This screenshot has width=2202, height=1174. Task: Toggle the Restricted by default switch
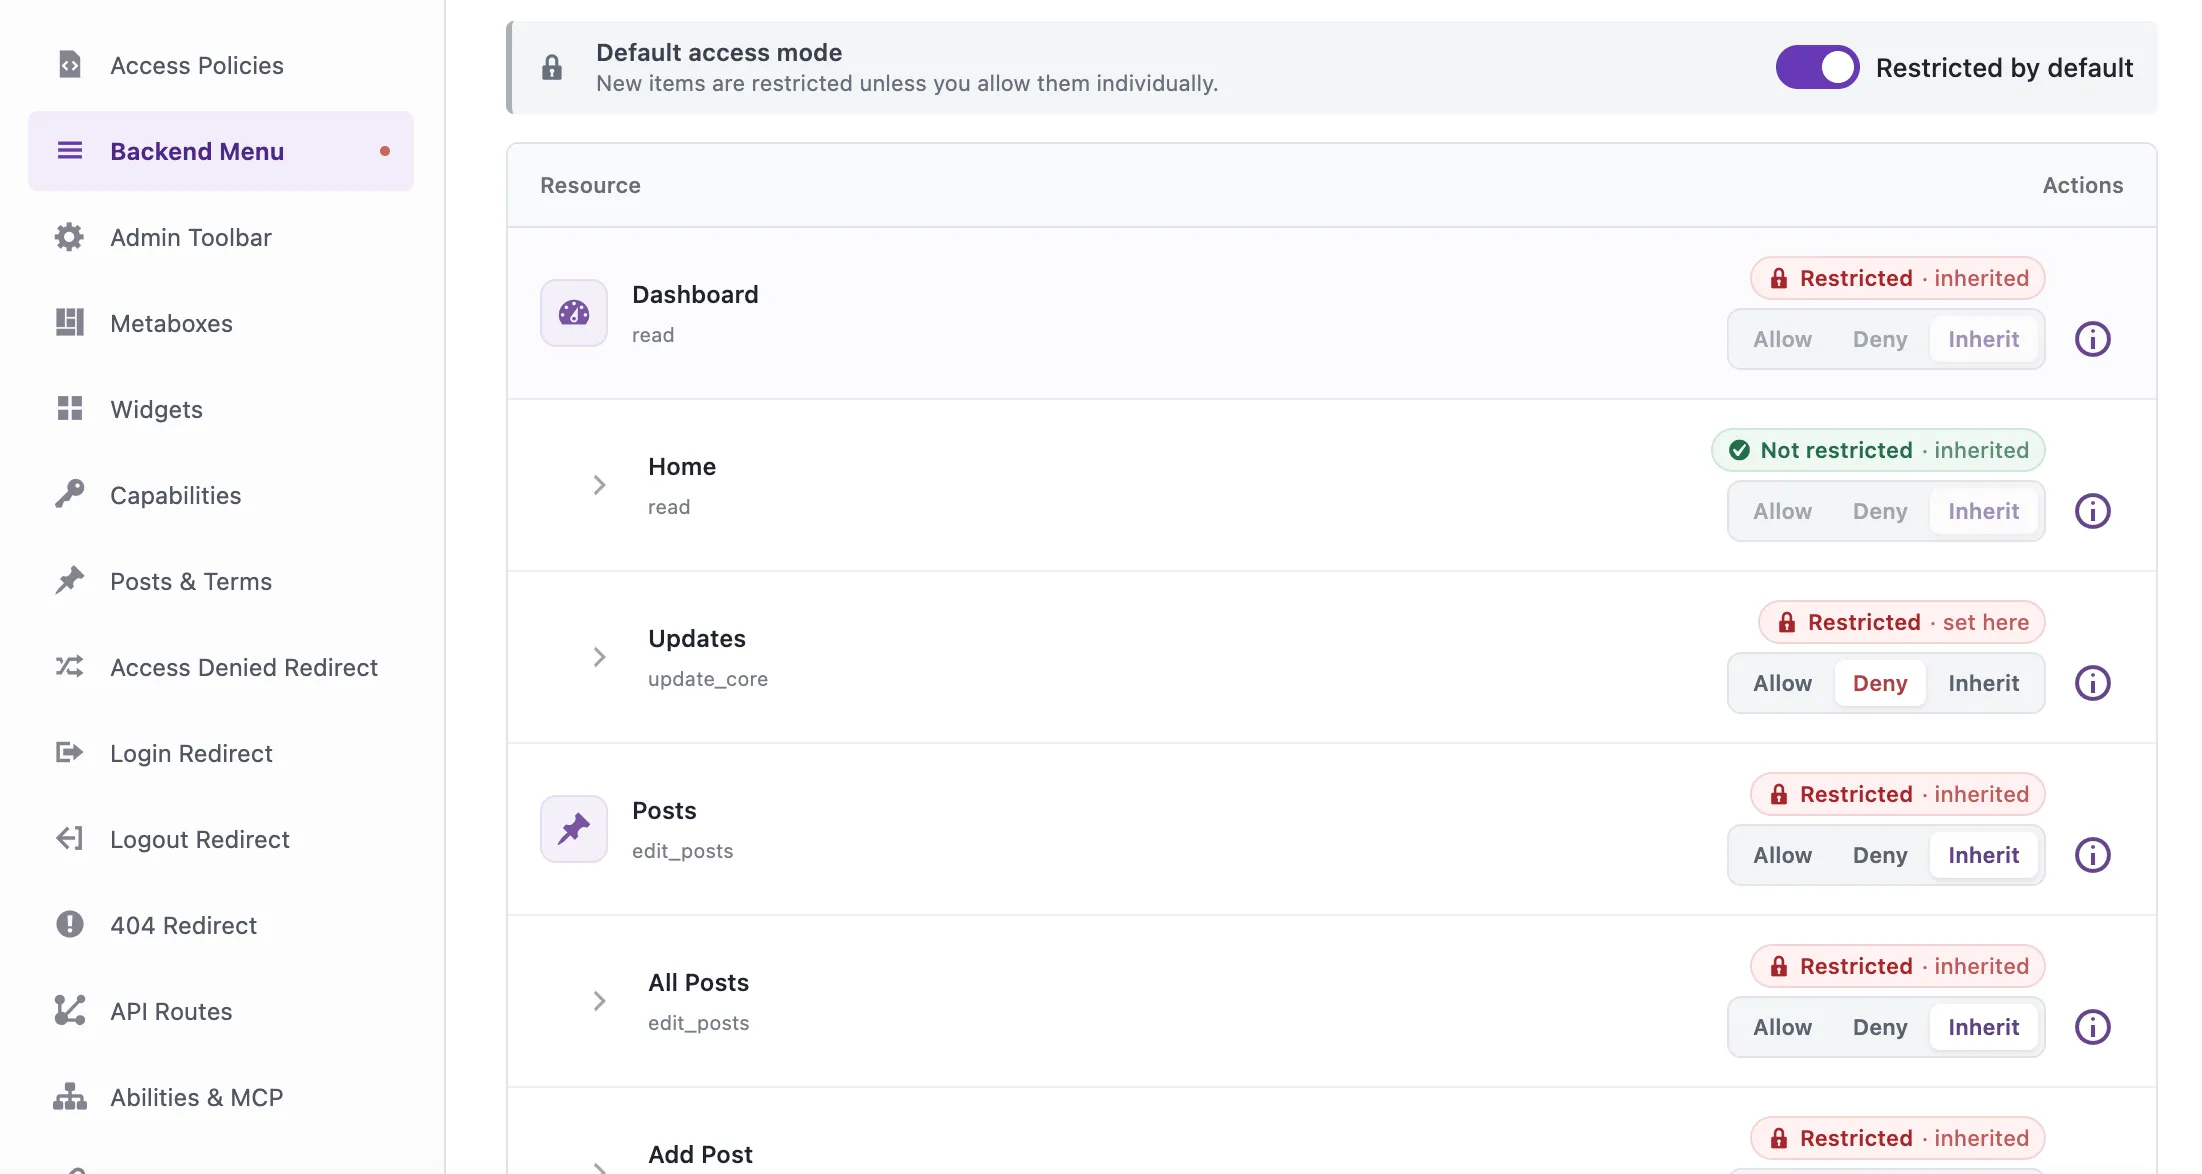[x=1817, y=67]
